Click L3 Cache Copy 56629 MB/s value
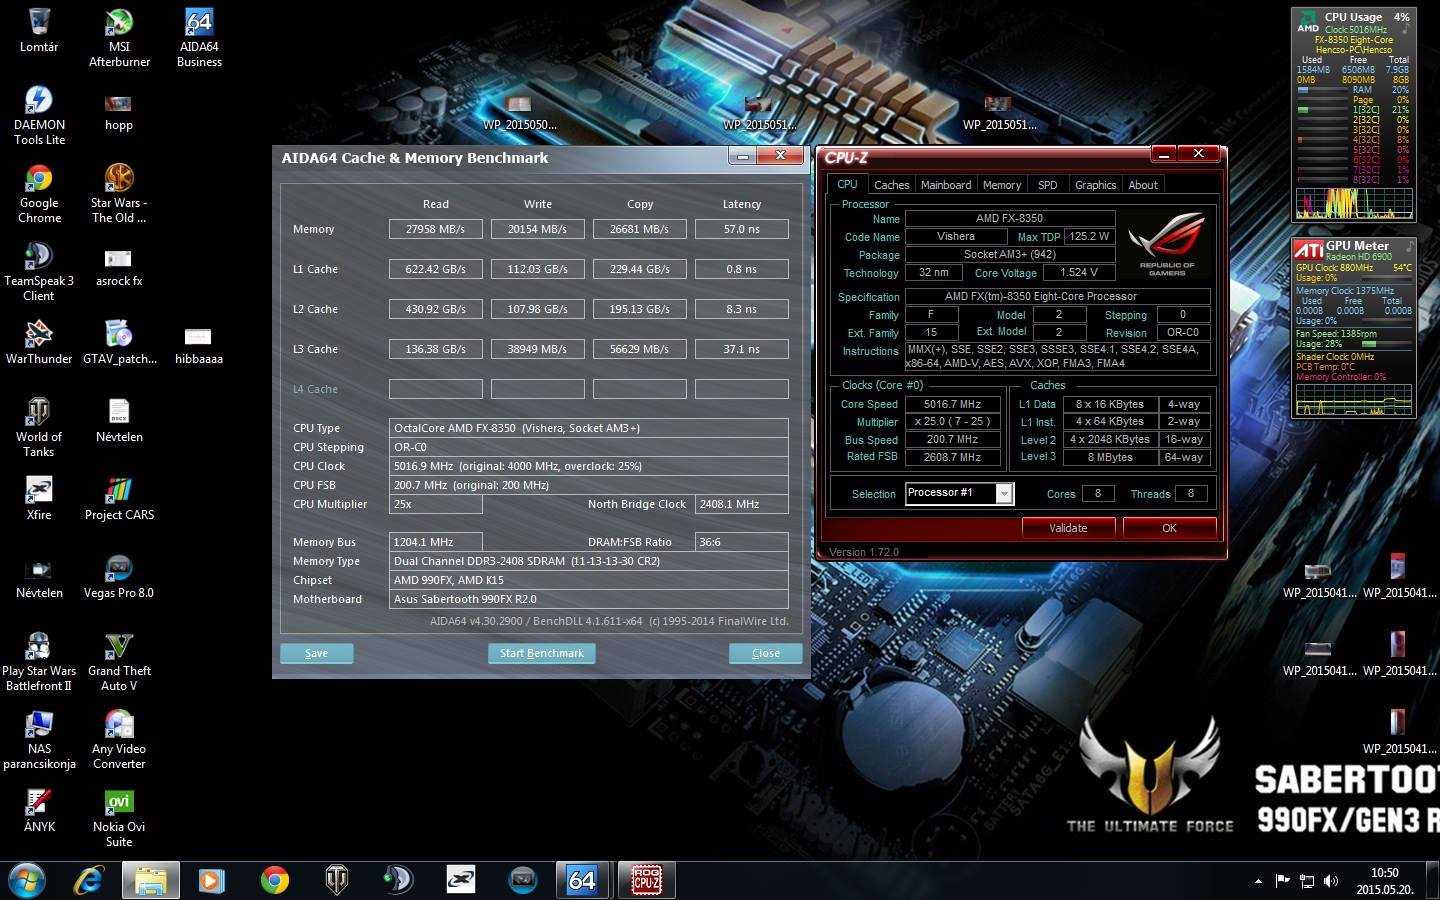 tap(640, 349)
